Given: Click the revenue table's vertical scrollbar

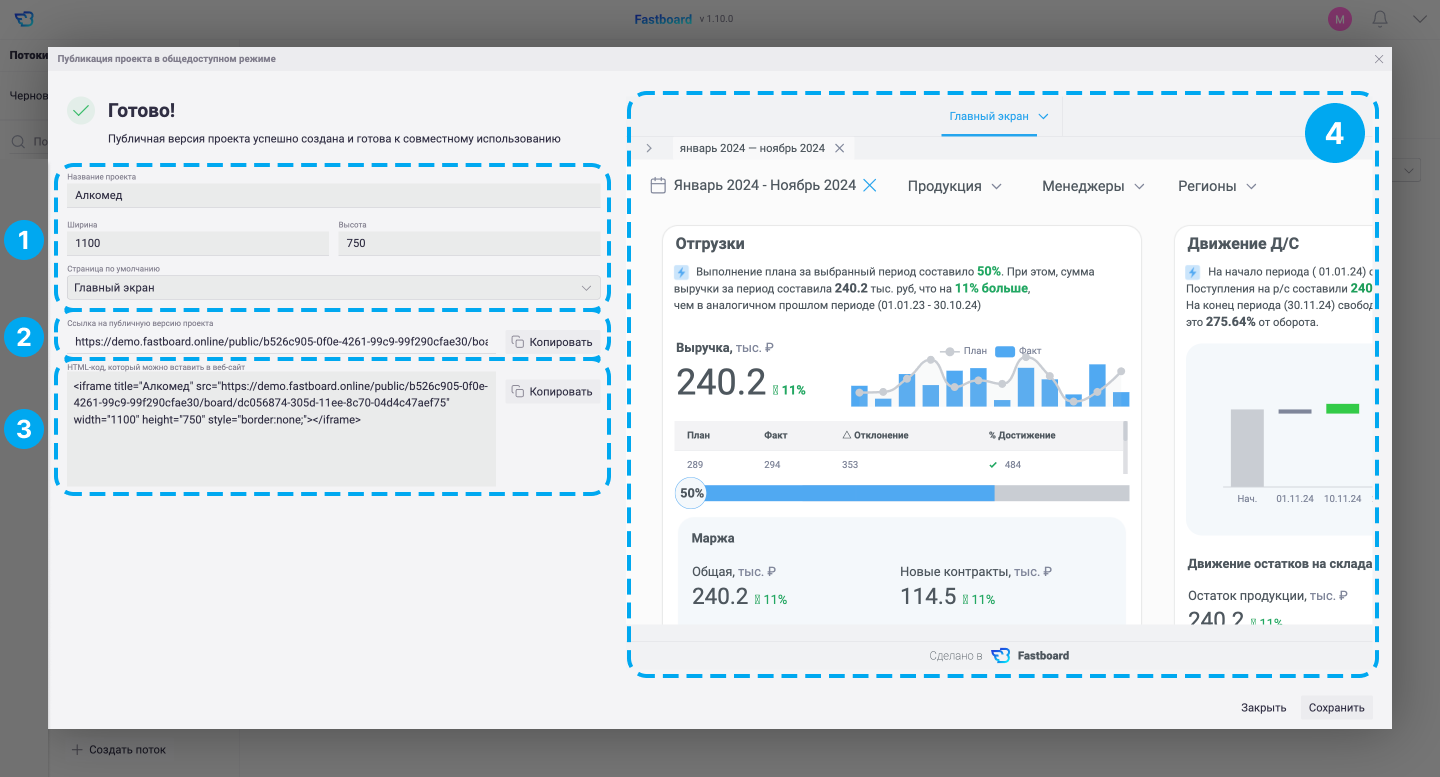Looking at the screenshot, I should (x=1126, y=447).
